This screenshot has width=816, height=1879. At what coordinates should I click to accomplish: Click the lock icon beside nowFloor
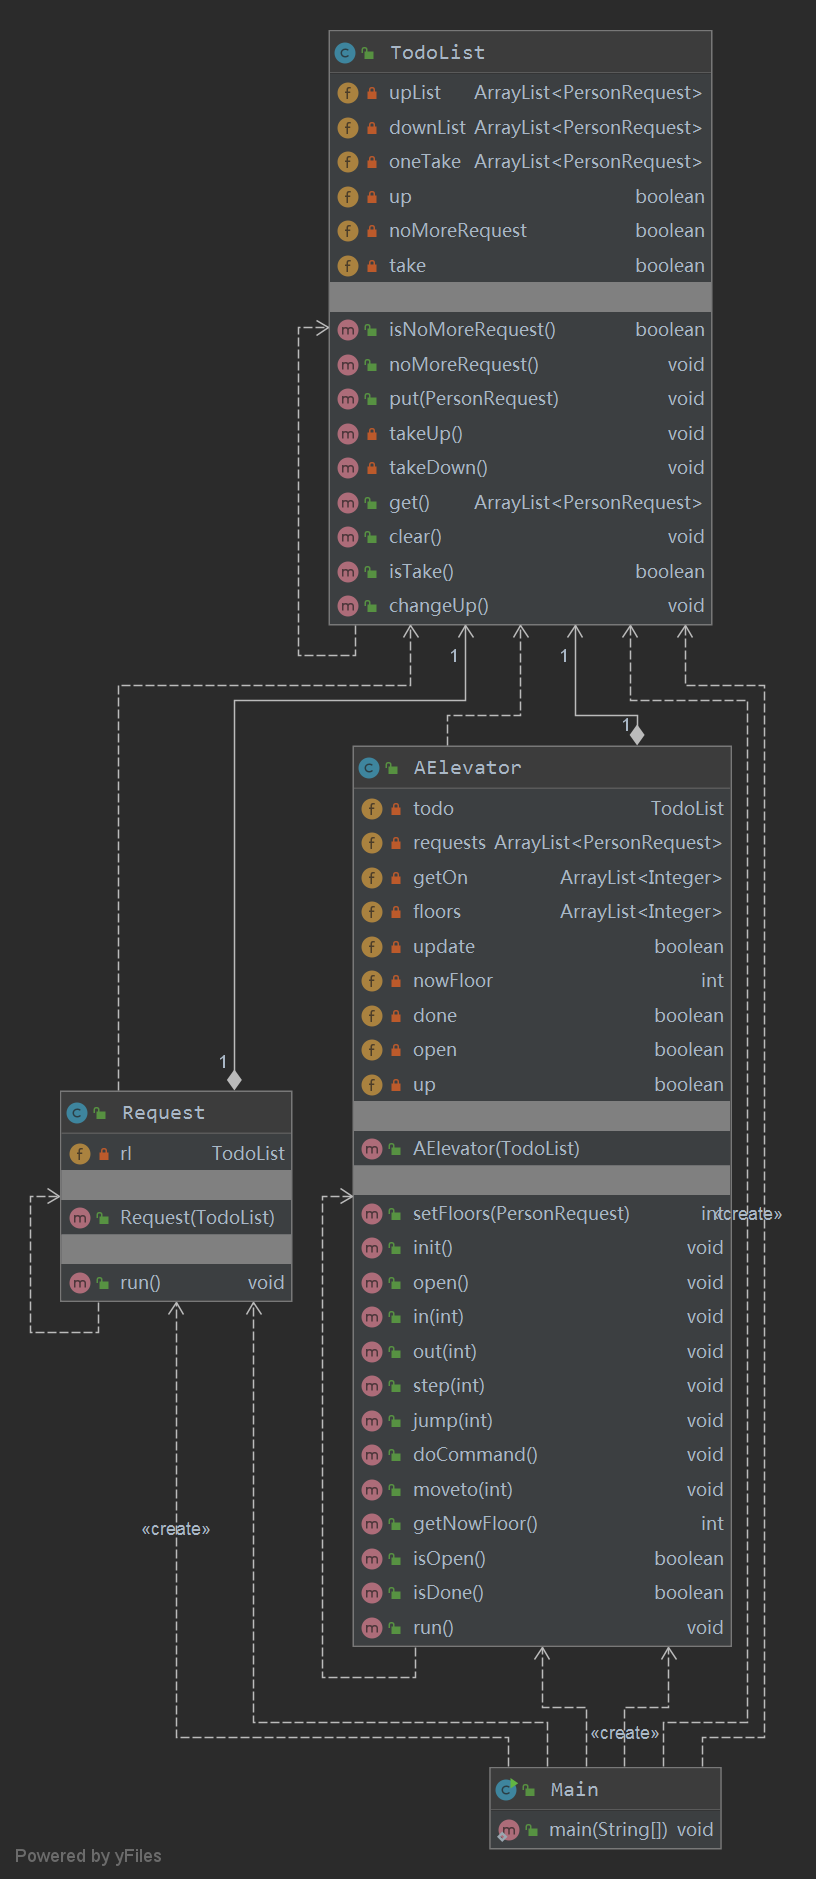point(396,982)
